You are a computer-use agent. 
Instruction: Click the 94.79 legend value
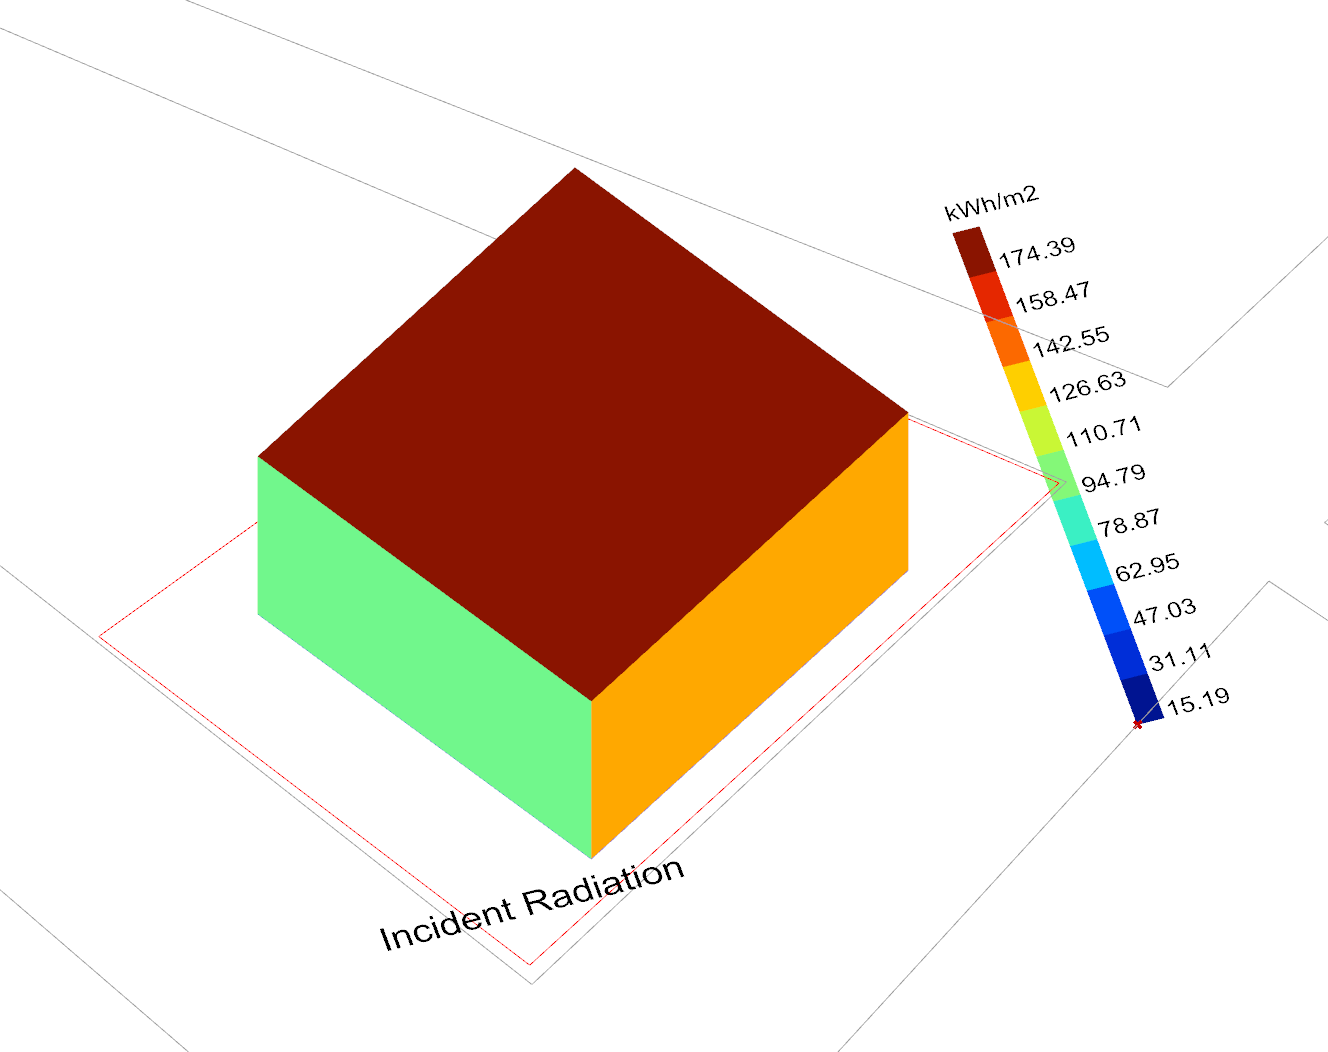coord(1114,478)
